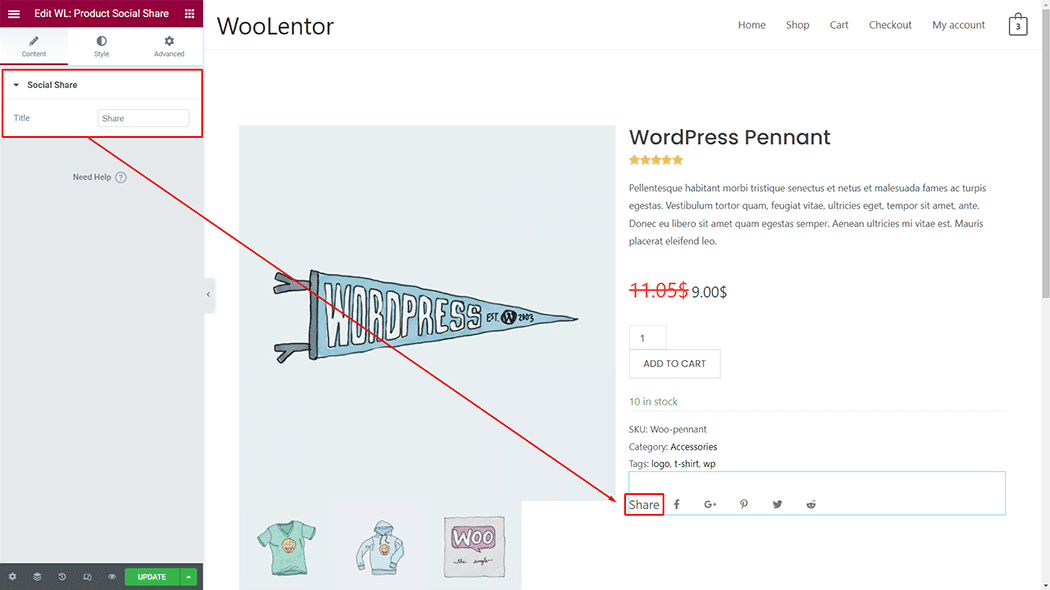This screenshot has height=590, width=1050.
Task: Expand the Update save options arrow
Action: (x=190, y=577)
